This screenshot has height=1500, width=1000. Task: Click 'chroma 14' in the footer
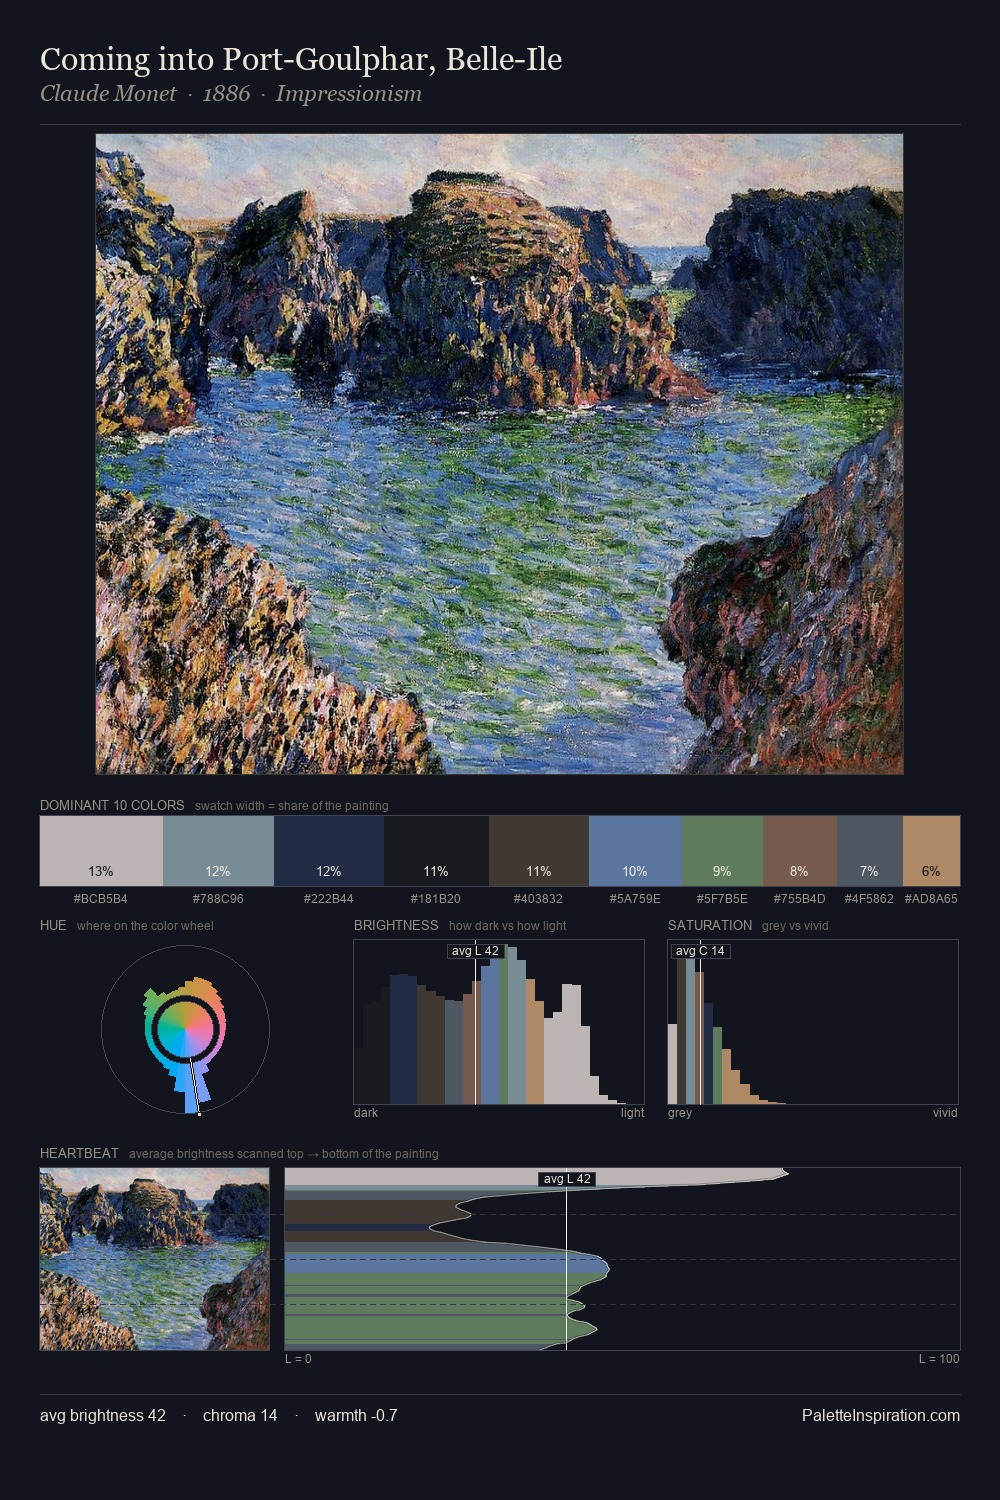(240, 1415)
